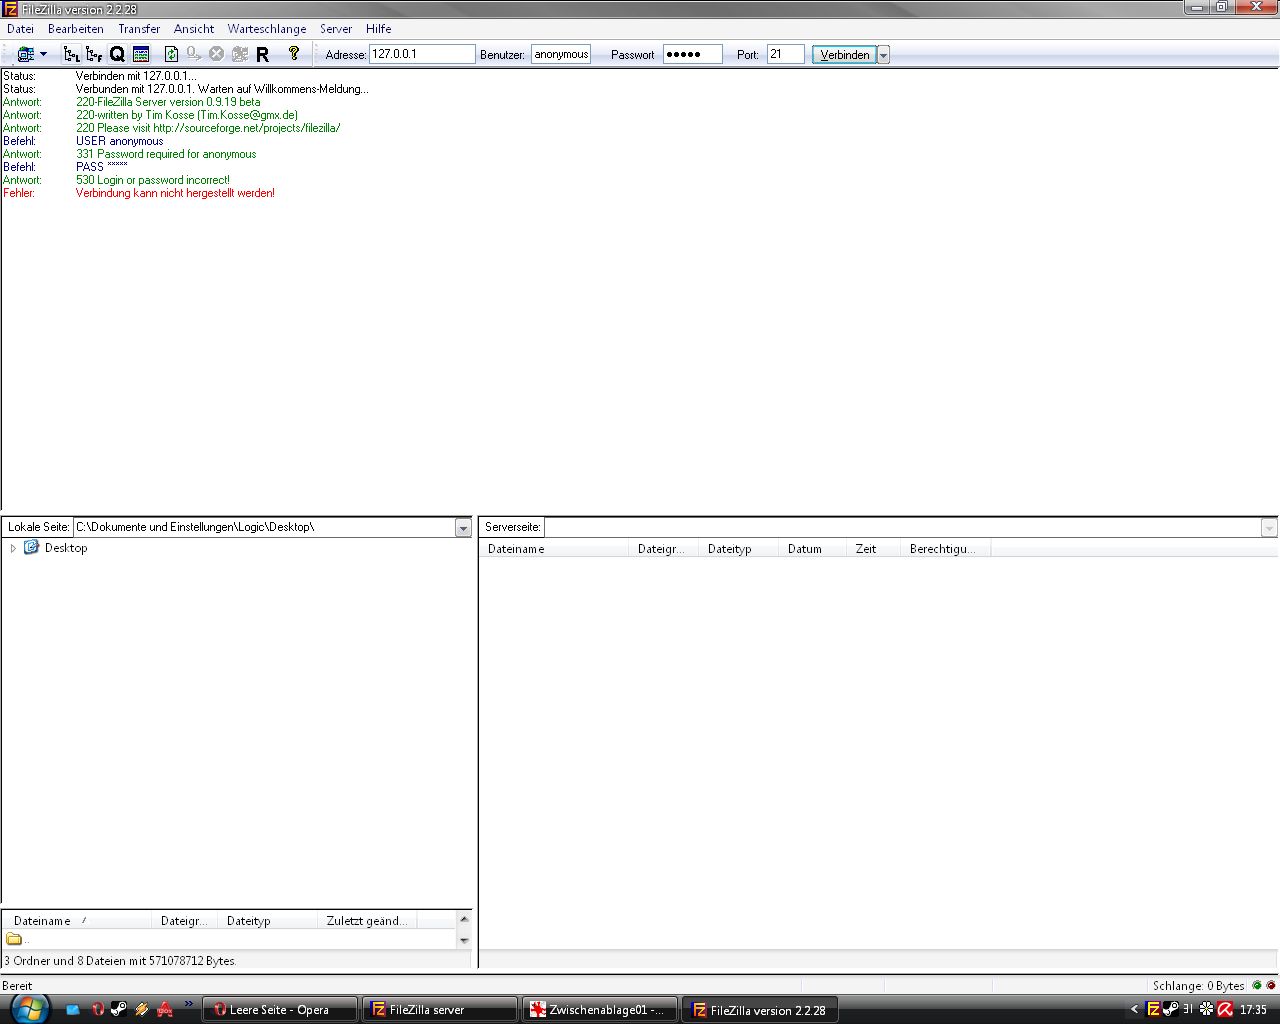Sort local list by Zuletzt geänd... column
The height and width of the screenshot is (1024, 1280).
367,921
